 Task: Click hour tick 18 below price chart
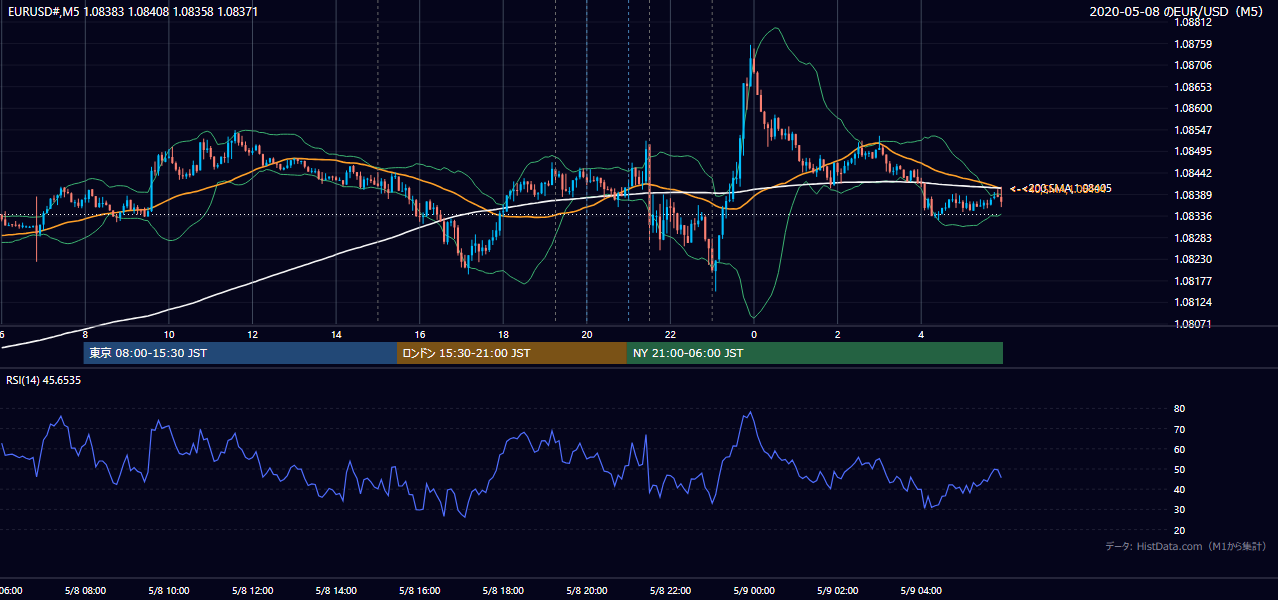click(503, 335)
